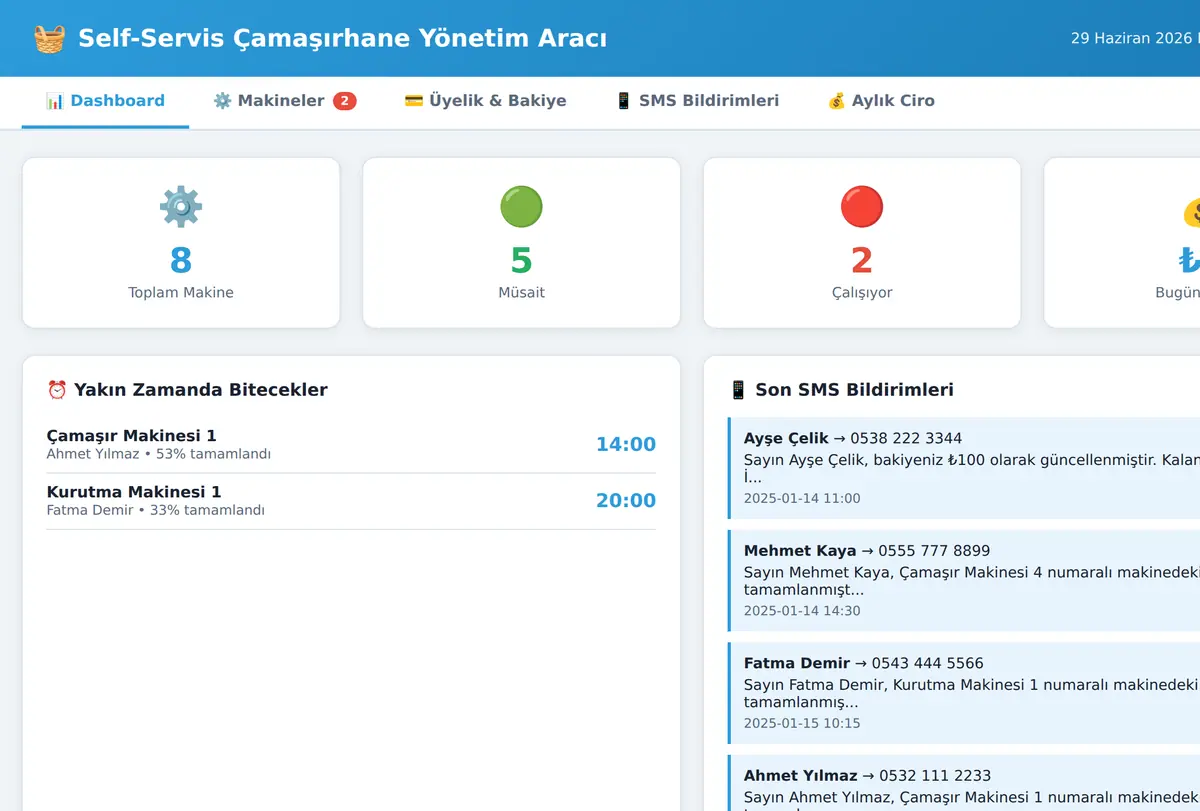Click the SMS message mentioning Kurutma Makinesi 1
Screen dimensions: 1200x811
coord(971,694)
